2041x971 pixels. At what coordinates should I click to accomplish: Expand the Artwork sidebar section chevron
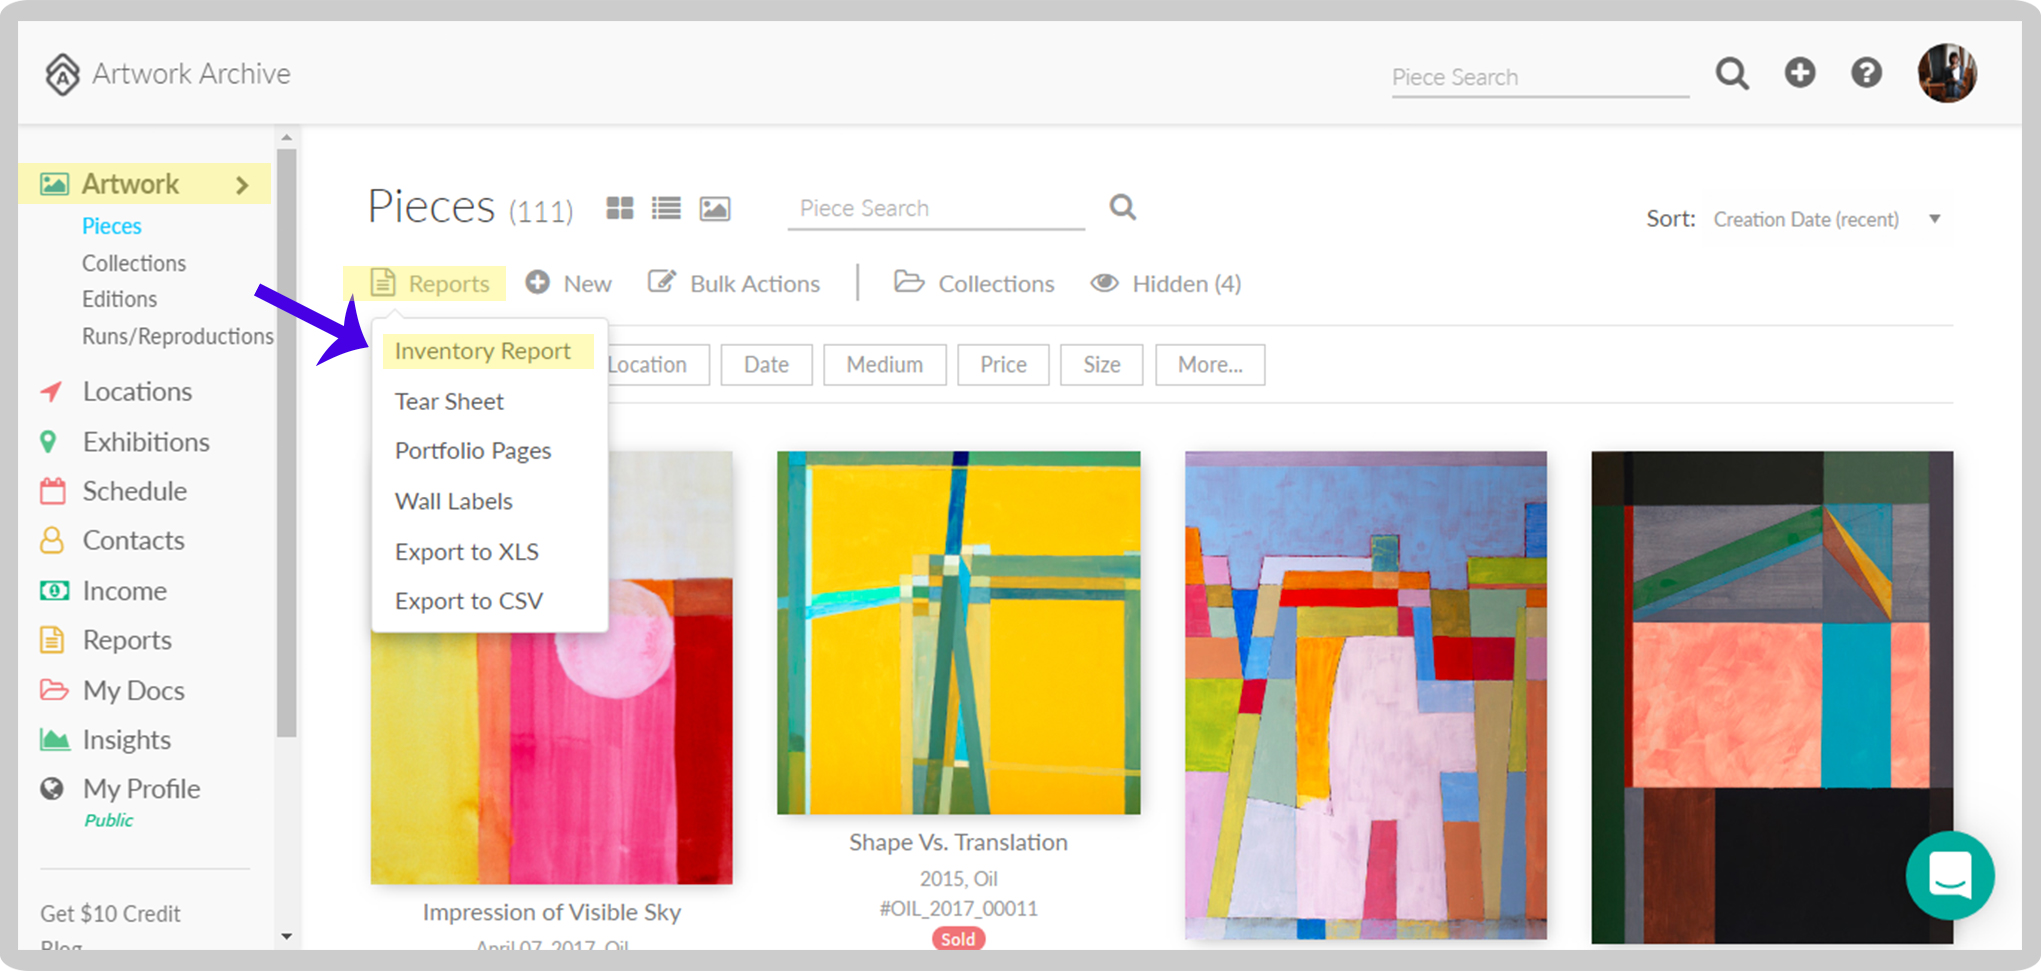(x=241, y=184)
